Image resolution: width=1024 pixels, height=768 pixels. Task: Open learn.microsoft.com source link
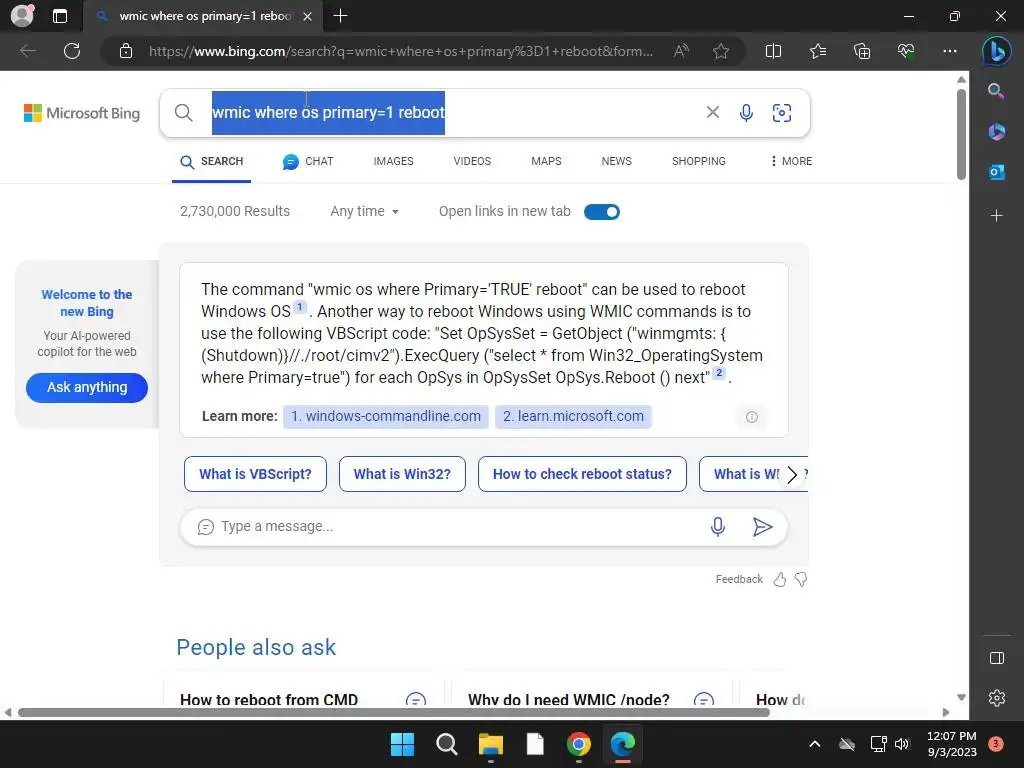click(x=573, y=416)
